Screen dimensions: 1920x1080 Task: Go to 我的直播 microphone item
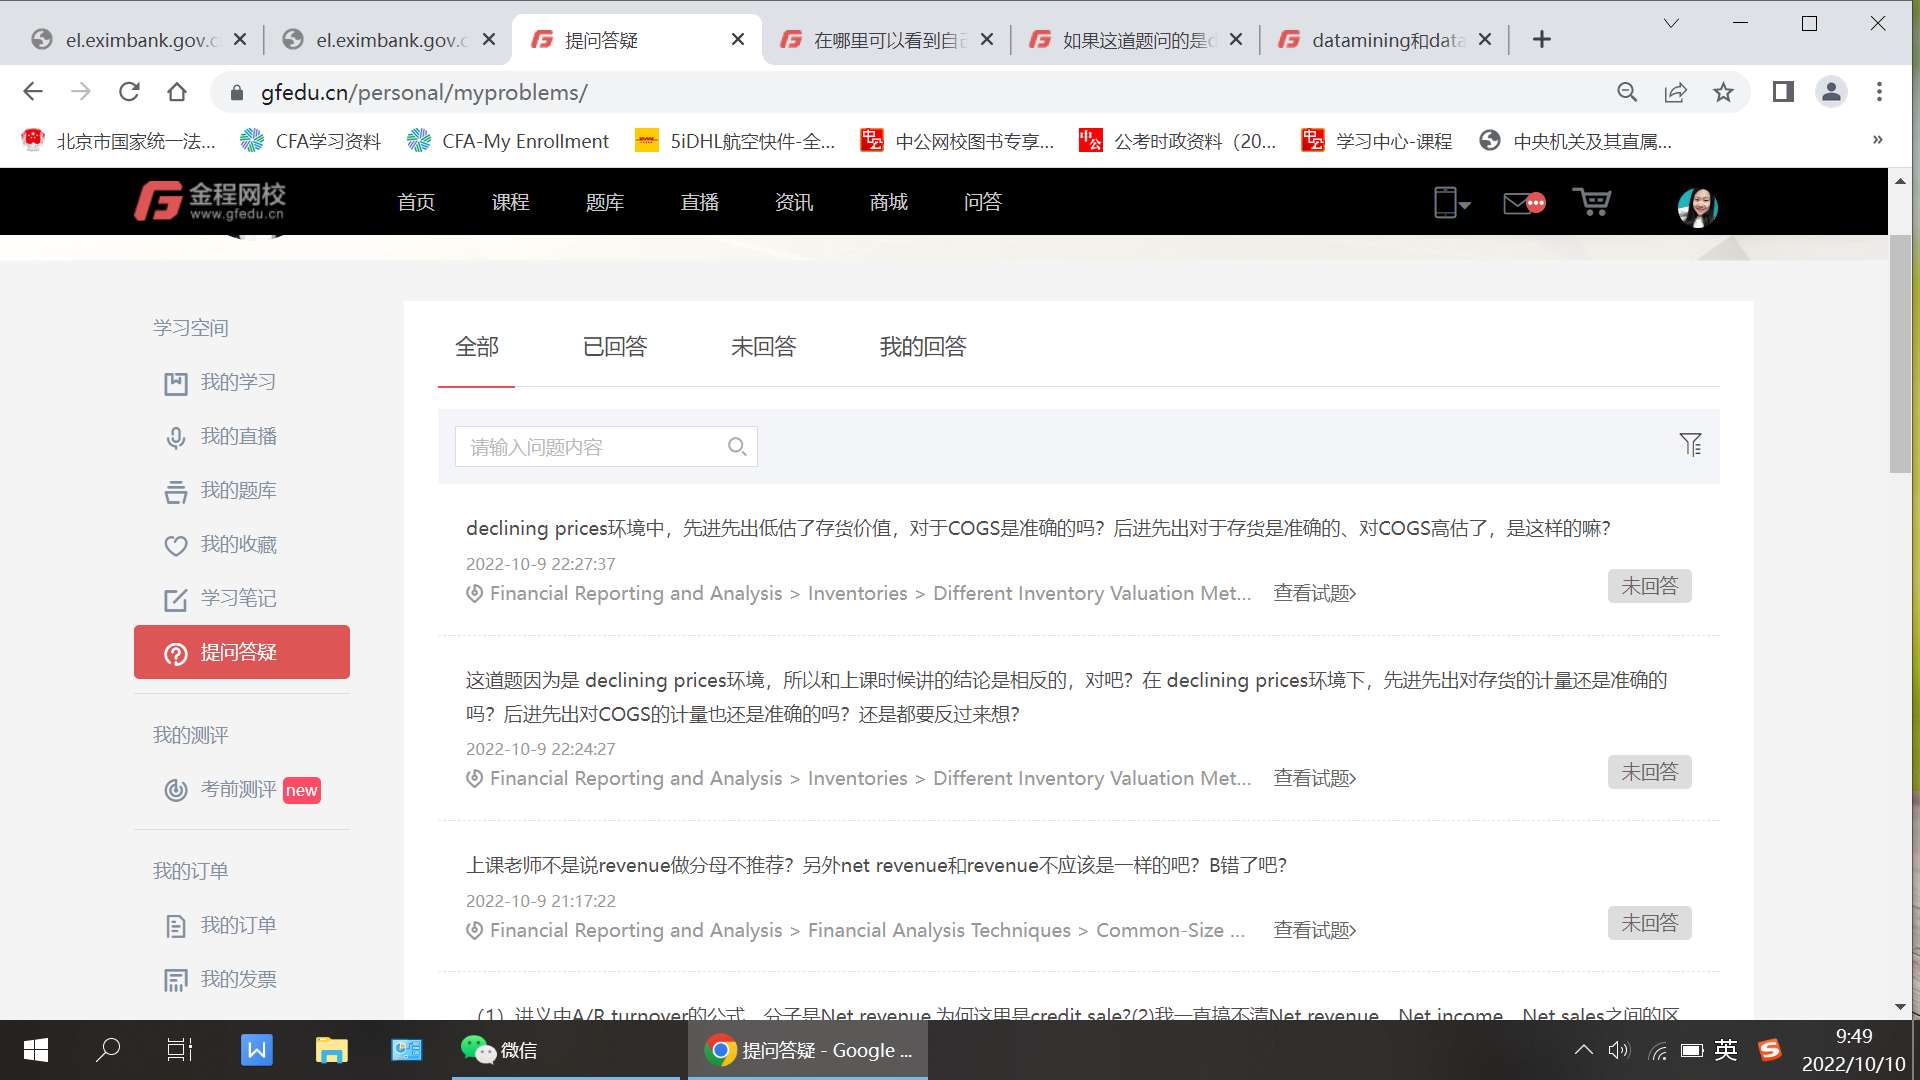click(238, 437)
